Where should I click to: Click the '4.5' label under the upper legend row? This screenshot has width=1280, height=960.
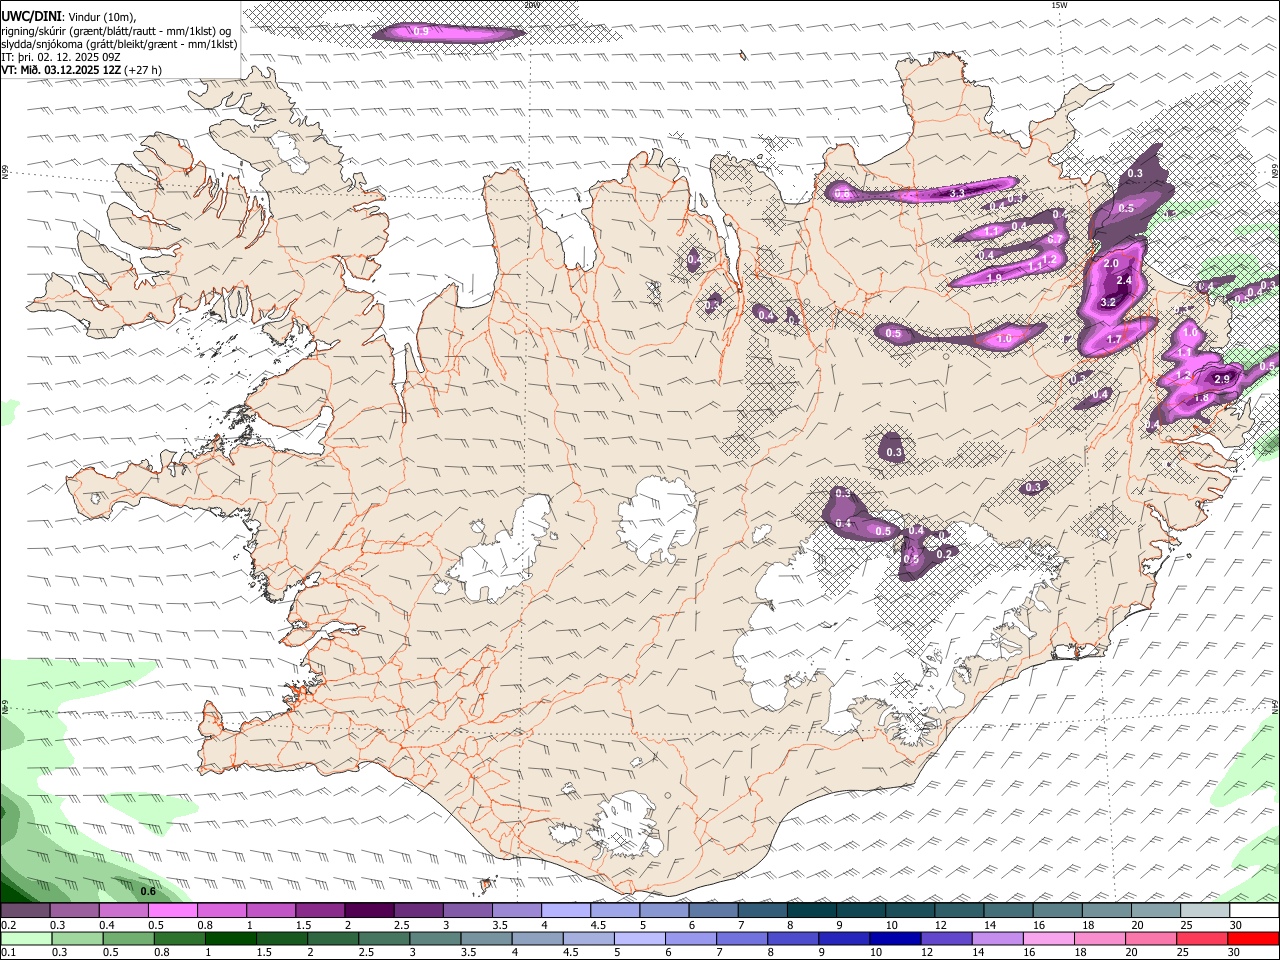(598, 925)
